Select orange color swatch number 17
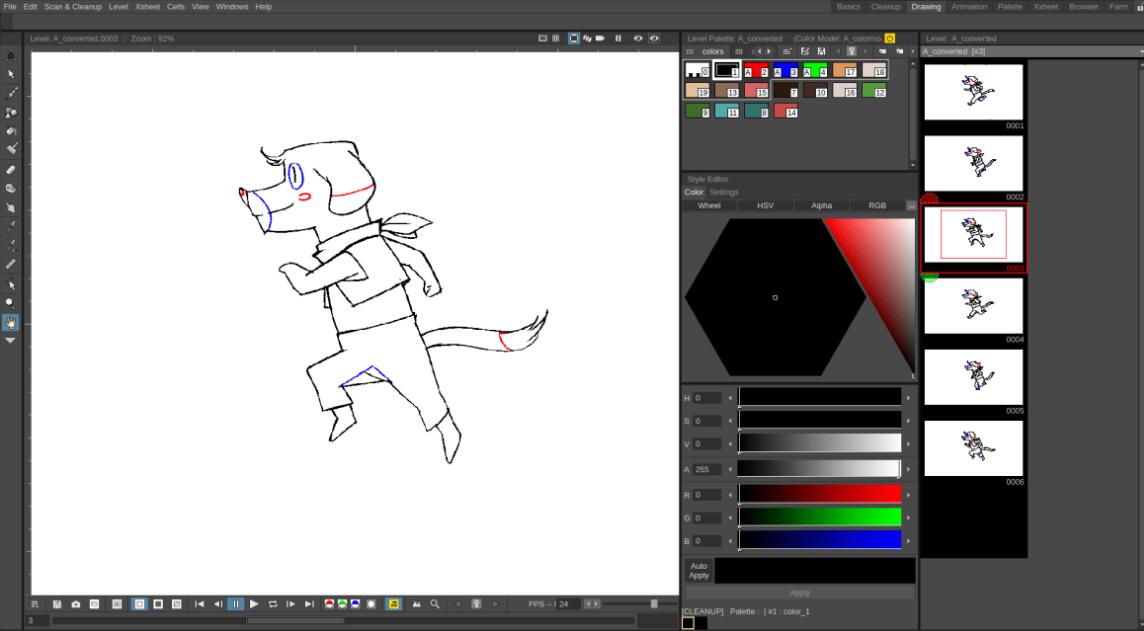The height and width of the screenshot is (631, 1144). pos(844,70)
